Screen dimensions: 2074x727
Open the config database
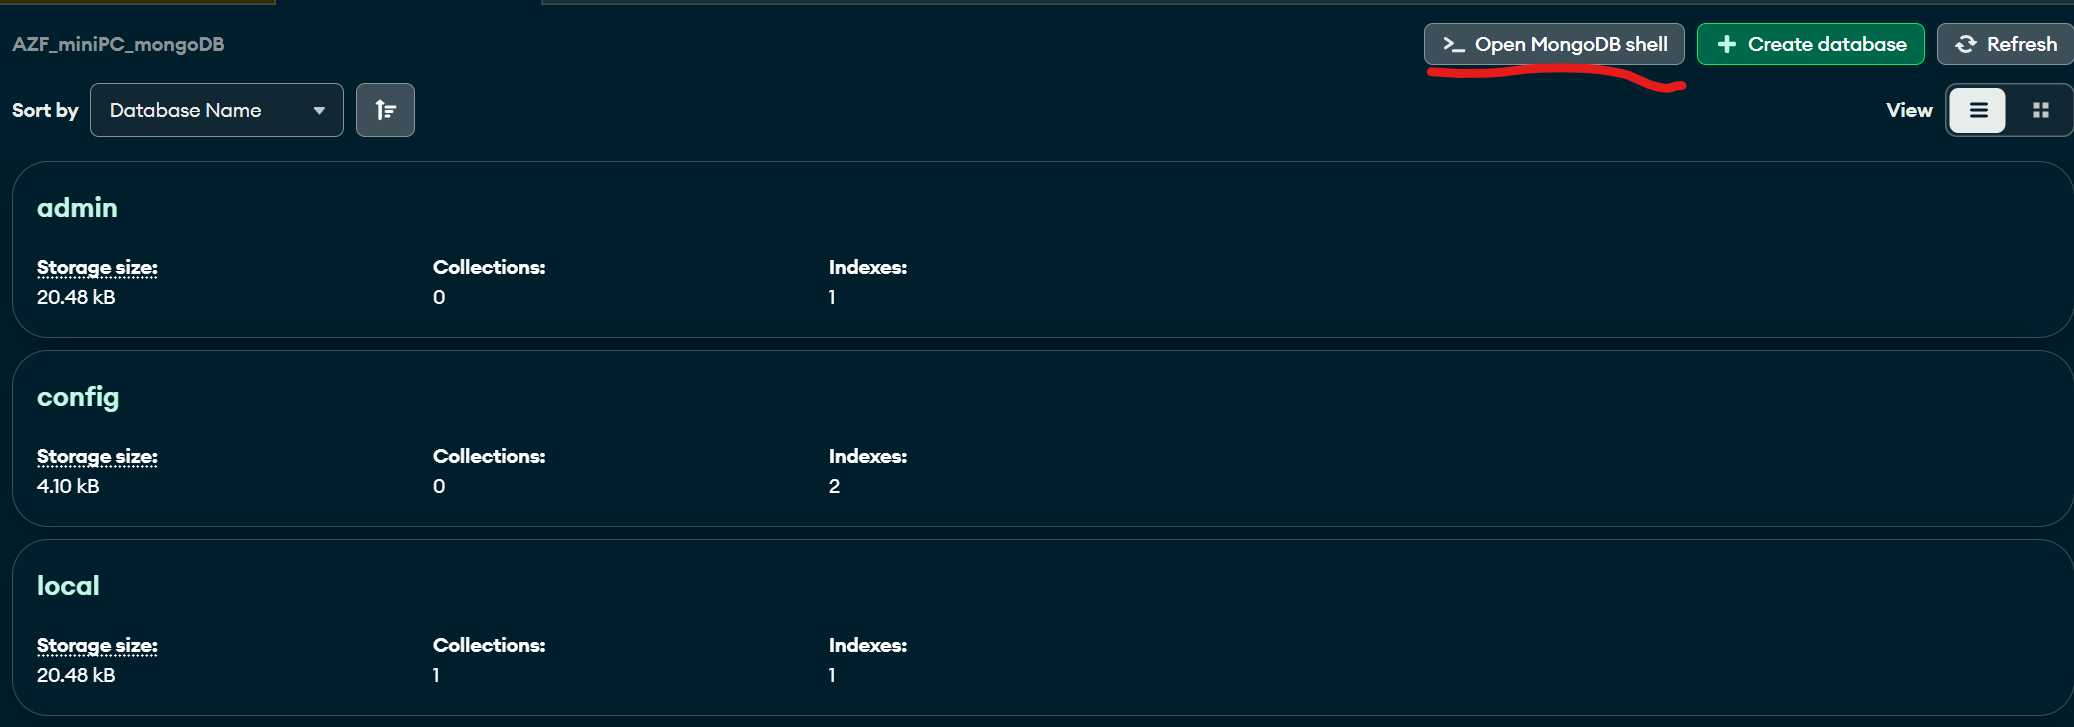(x=78, y=397)
